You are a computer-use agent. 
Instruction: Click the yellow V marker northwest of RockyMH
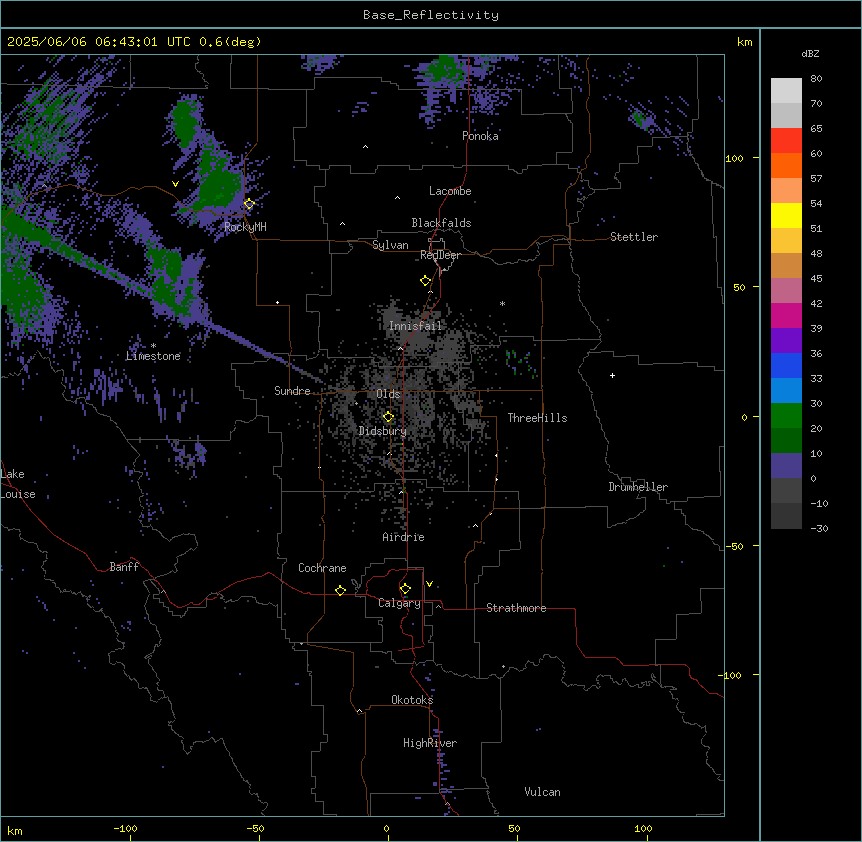click(x=175, y=184)
